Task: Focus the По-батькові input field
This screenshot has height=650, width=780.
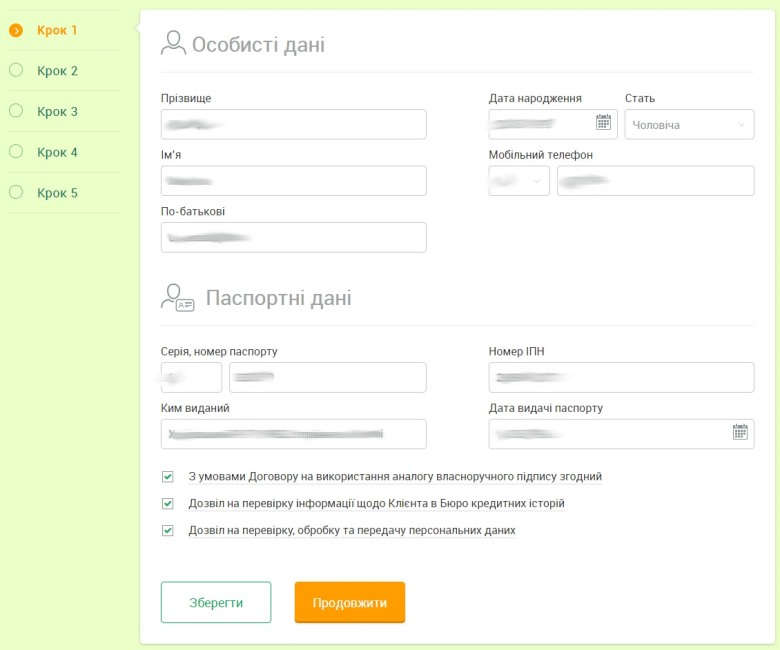Action: pyautogui.click(x=293, y=237)
